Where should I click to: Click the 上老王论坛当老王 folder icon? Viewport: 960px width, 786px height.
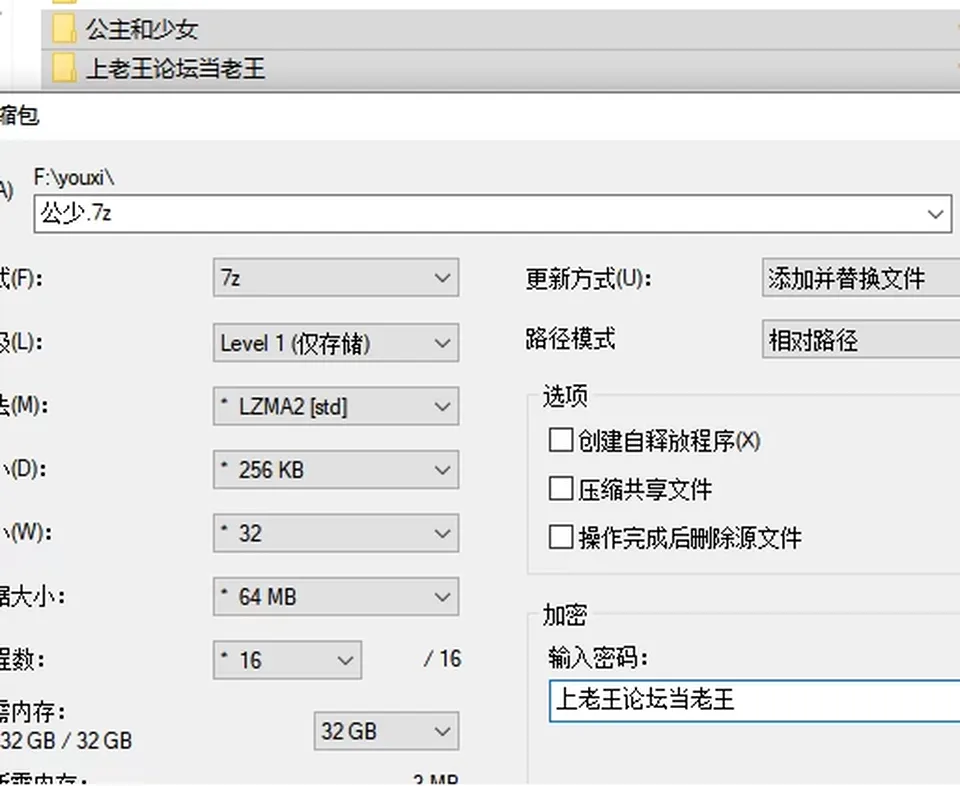point(64,68)
